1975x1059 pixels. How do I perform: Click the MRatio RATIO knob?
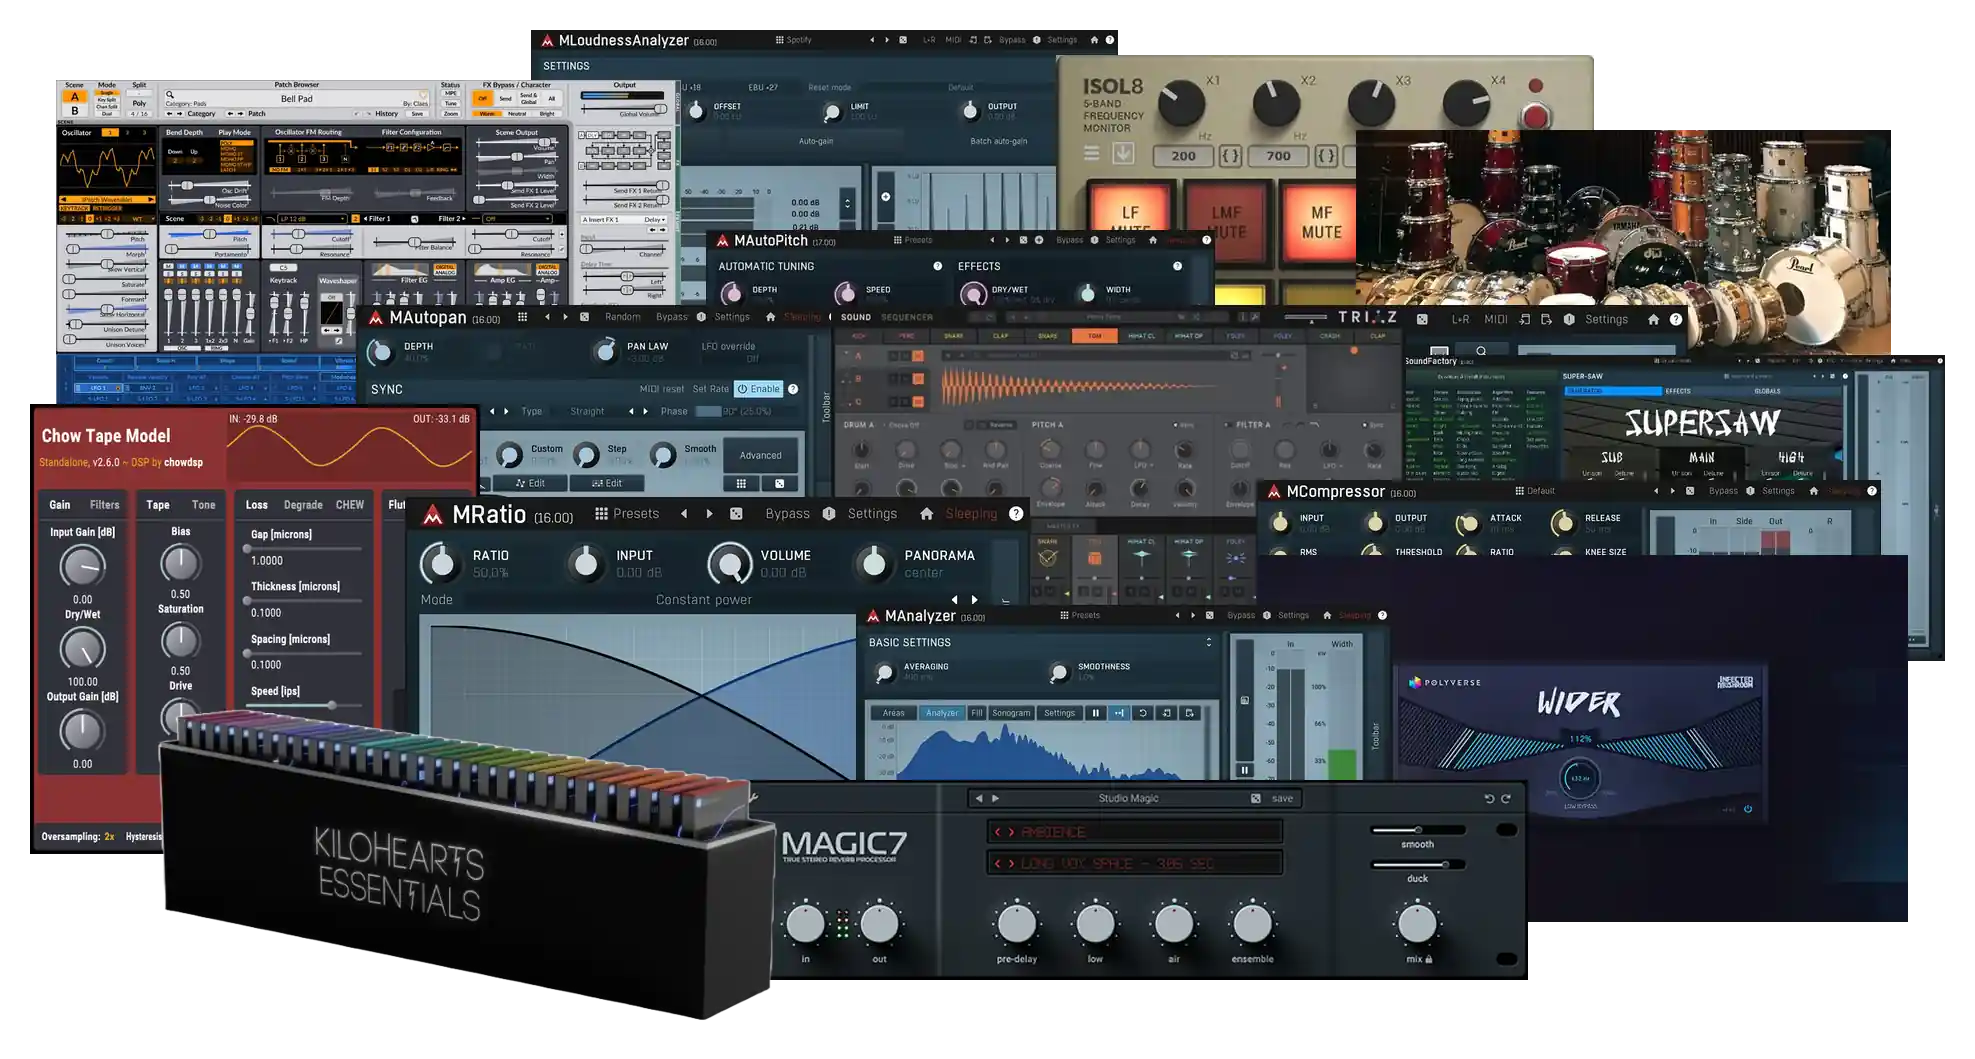pos(440,564)
